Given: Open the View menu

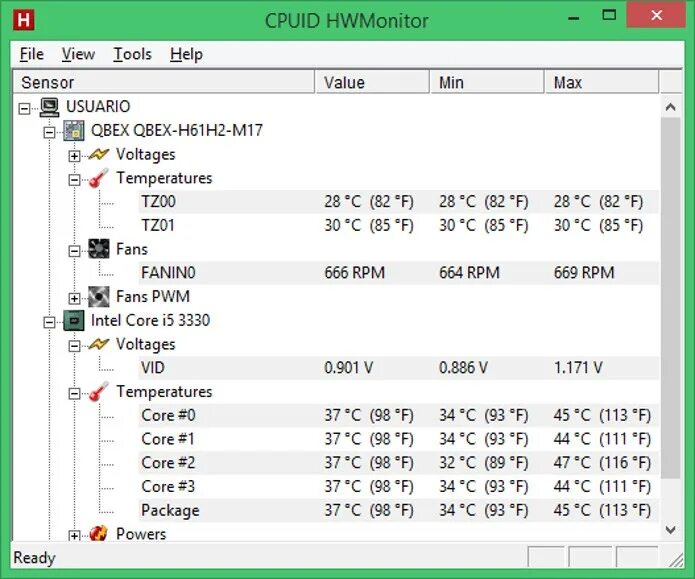Looking at the screenshot, I should tap(78, 54).
